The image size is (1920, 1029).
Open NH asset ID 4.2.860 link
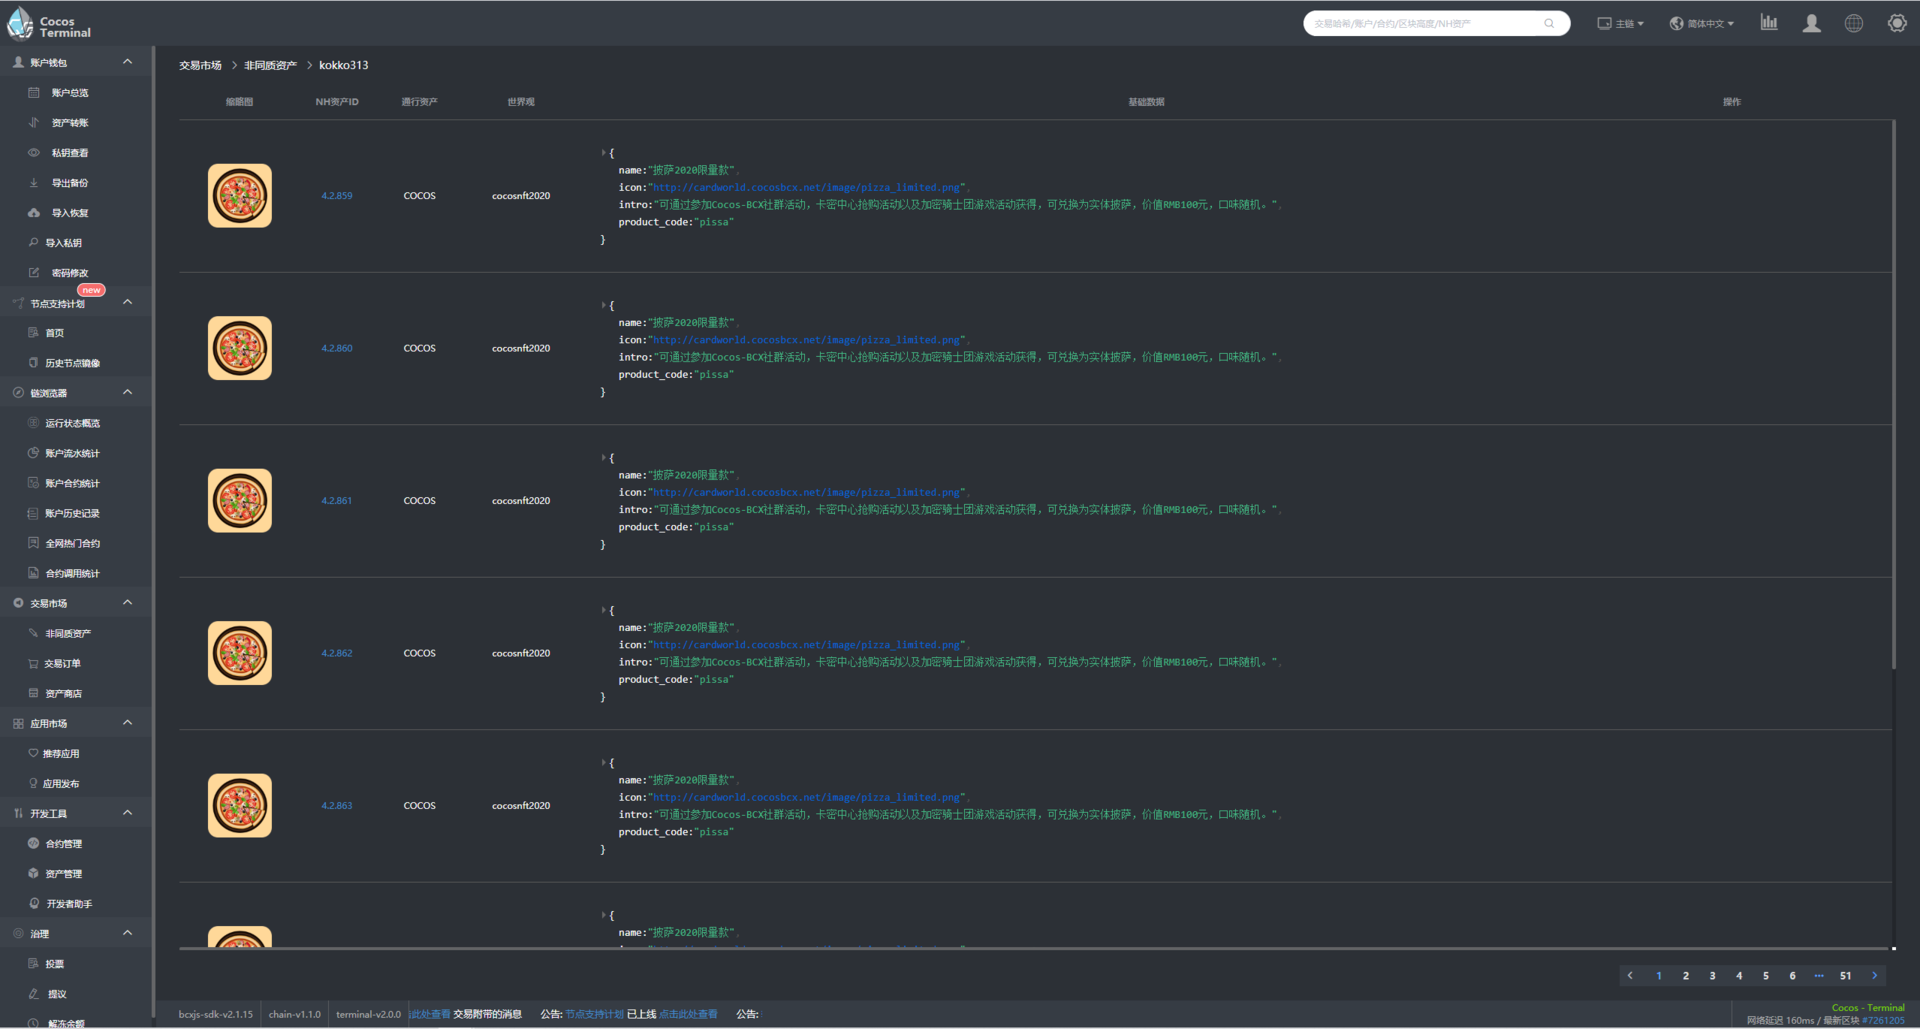click(336, 348)
